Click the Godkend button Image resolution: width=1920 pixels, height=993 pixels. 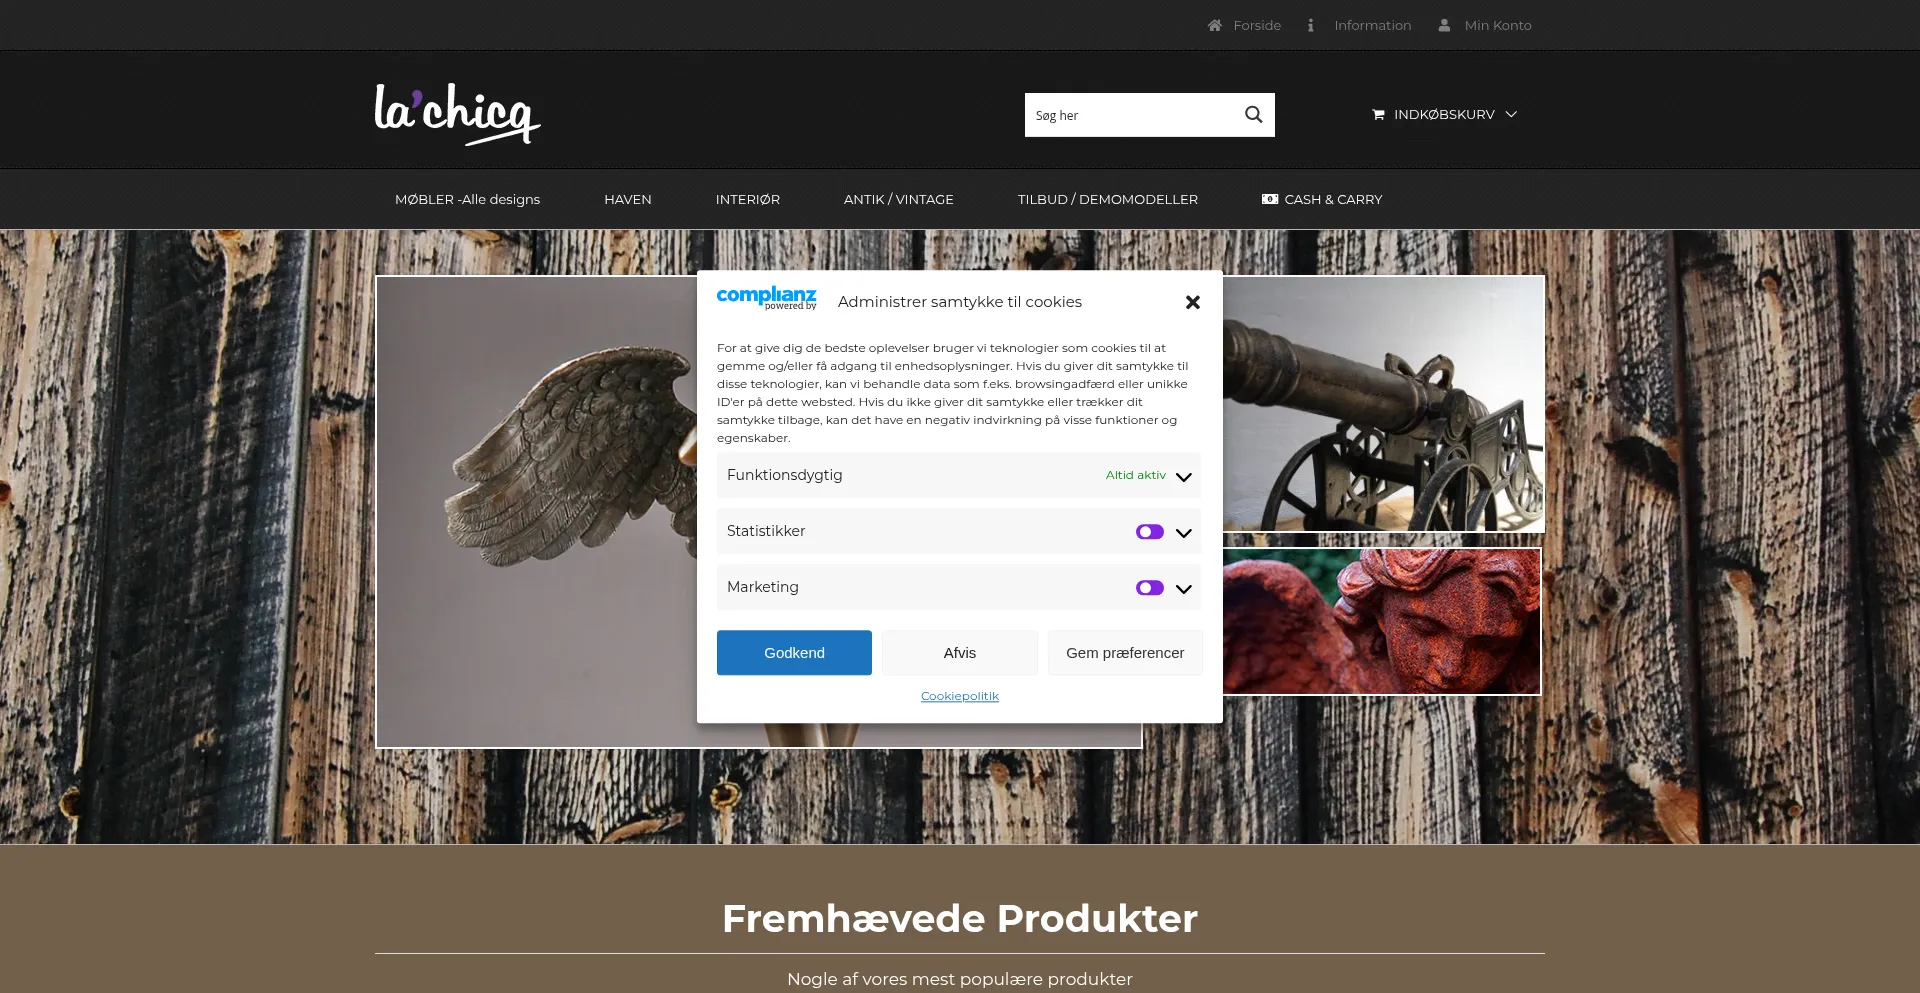pos(794,653)
